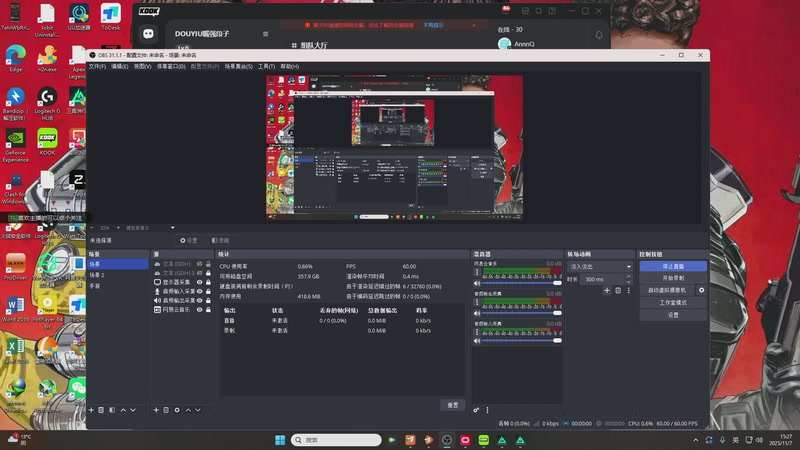Mute the second mixer channel speaker icon
Viewport: 800px width, 450px height.
[477, 313]
